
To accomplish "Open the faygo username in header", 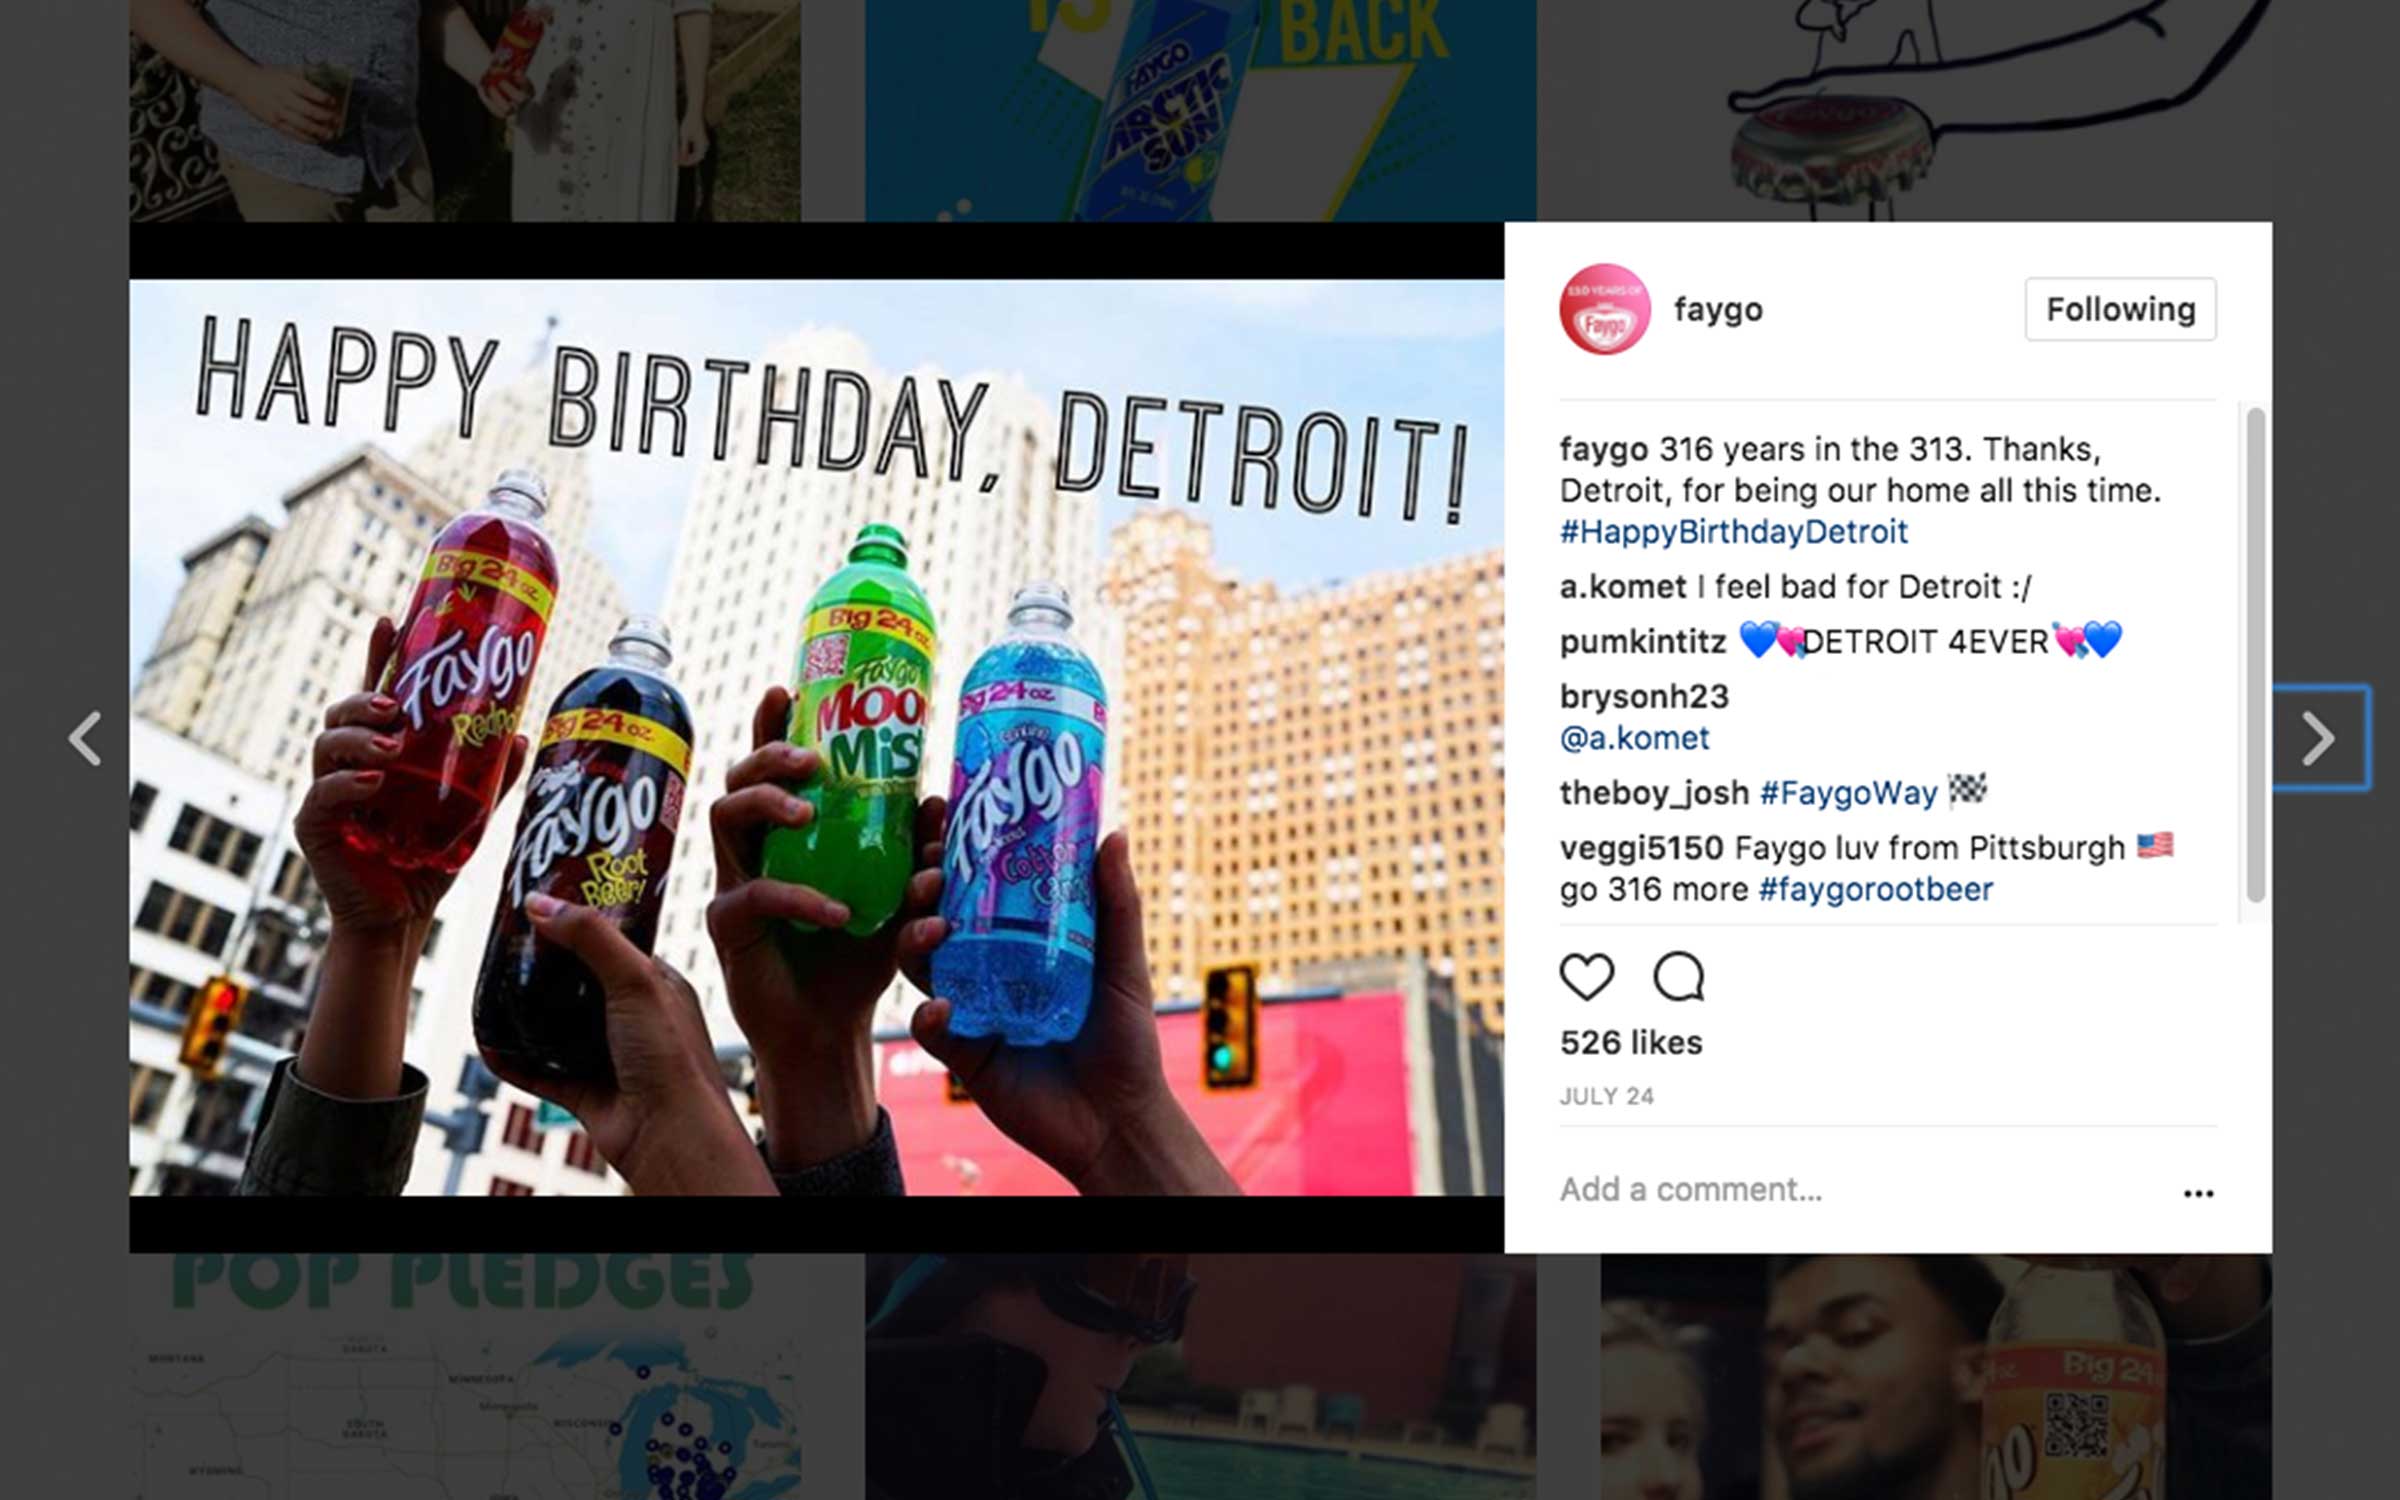I will (x=1718, y=309).
